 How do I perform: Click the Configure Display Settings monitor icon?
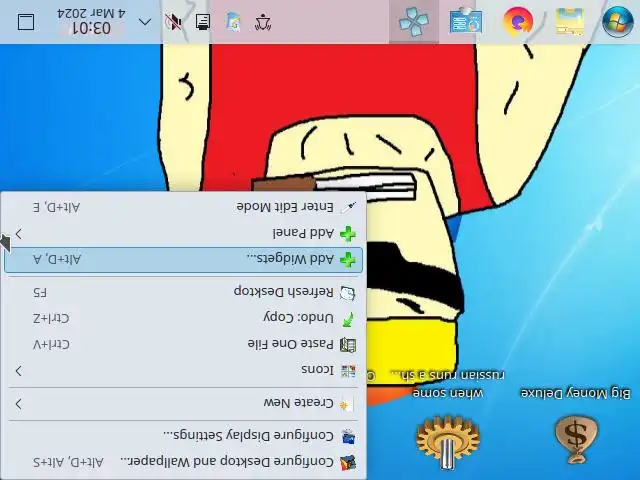pos(348,437)
